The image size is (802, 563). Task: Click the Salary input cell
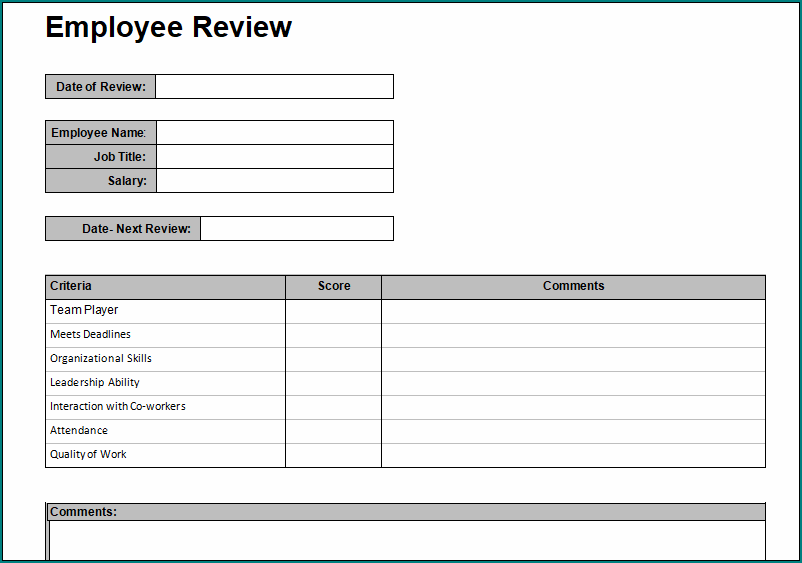click(275, 181)
